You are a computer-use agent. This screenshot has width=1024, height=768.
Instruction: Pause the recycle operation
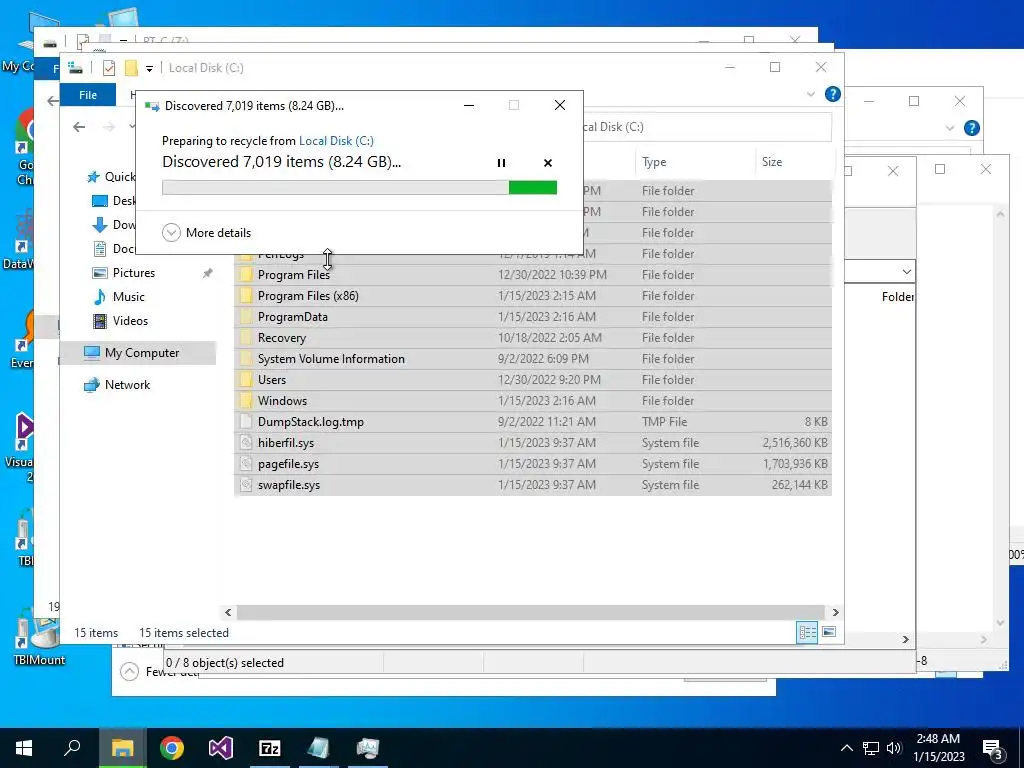[x=501, y=163]
